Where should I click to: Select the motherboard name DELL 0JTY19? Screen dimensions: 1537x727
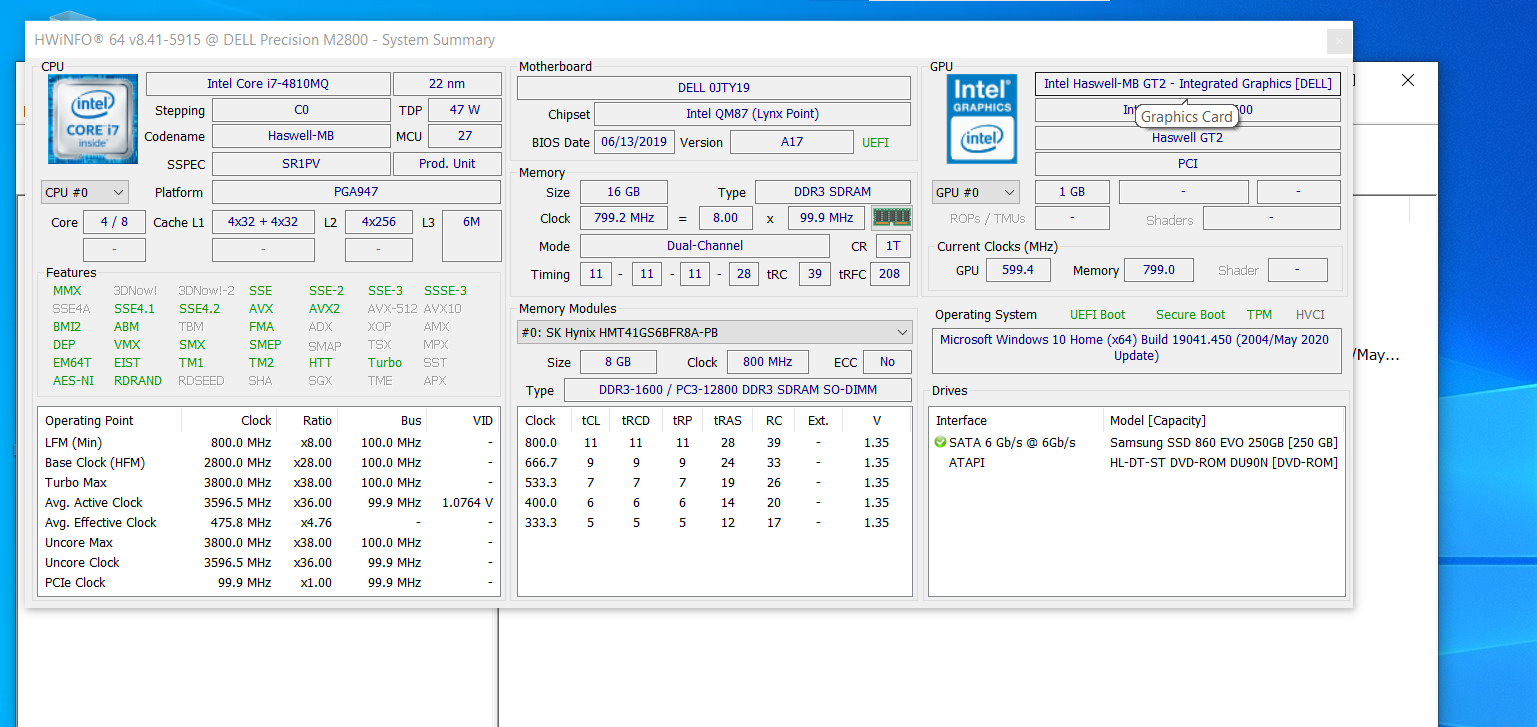pos(714,88)
